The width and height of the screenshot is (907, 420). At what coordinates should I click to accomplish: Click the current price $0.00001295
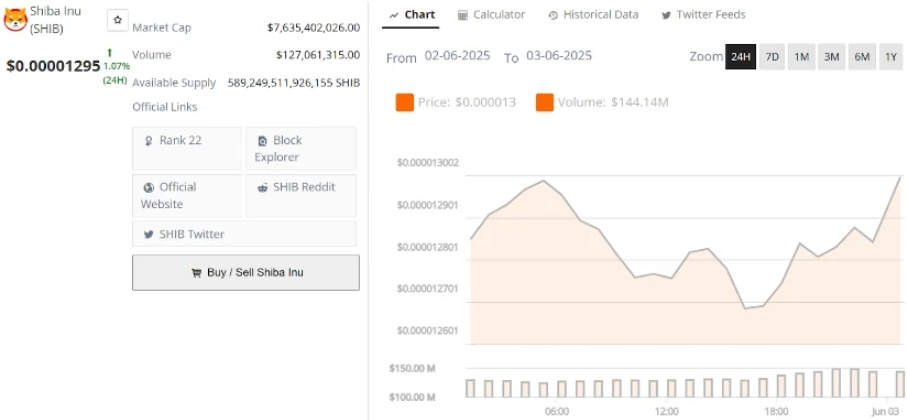tap(53, 66)
